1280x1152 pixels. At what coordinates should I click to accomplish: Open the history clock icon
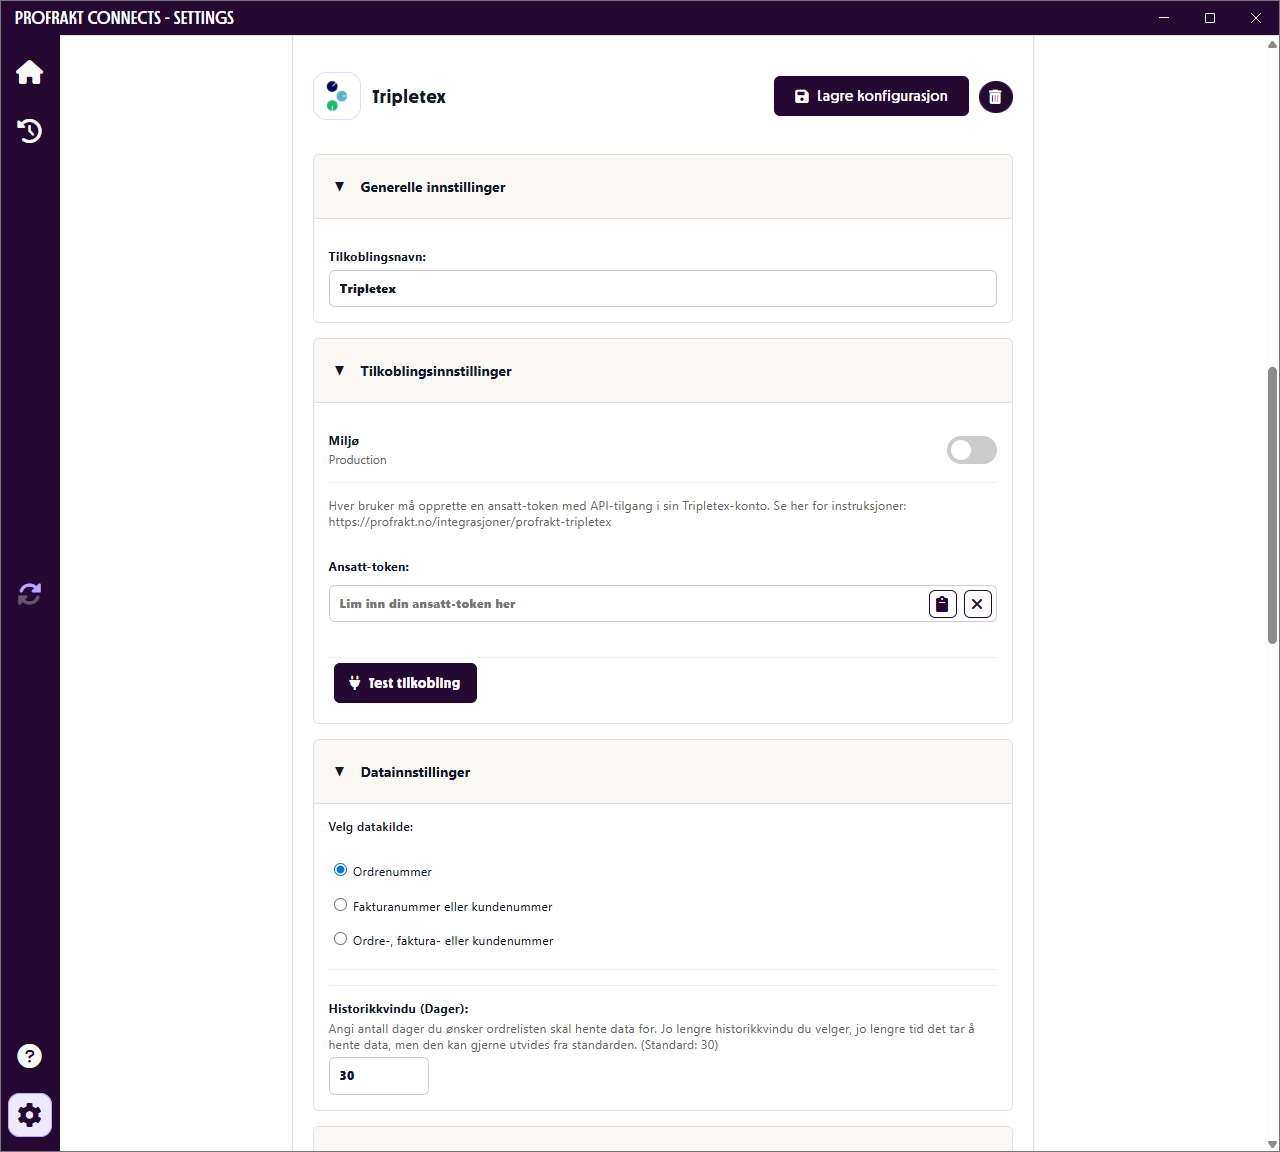(x=29, y=130)
